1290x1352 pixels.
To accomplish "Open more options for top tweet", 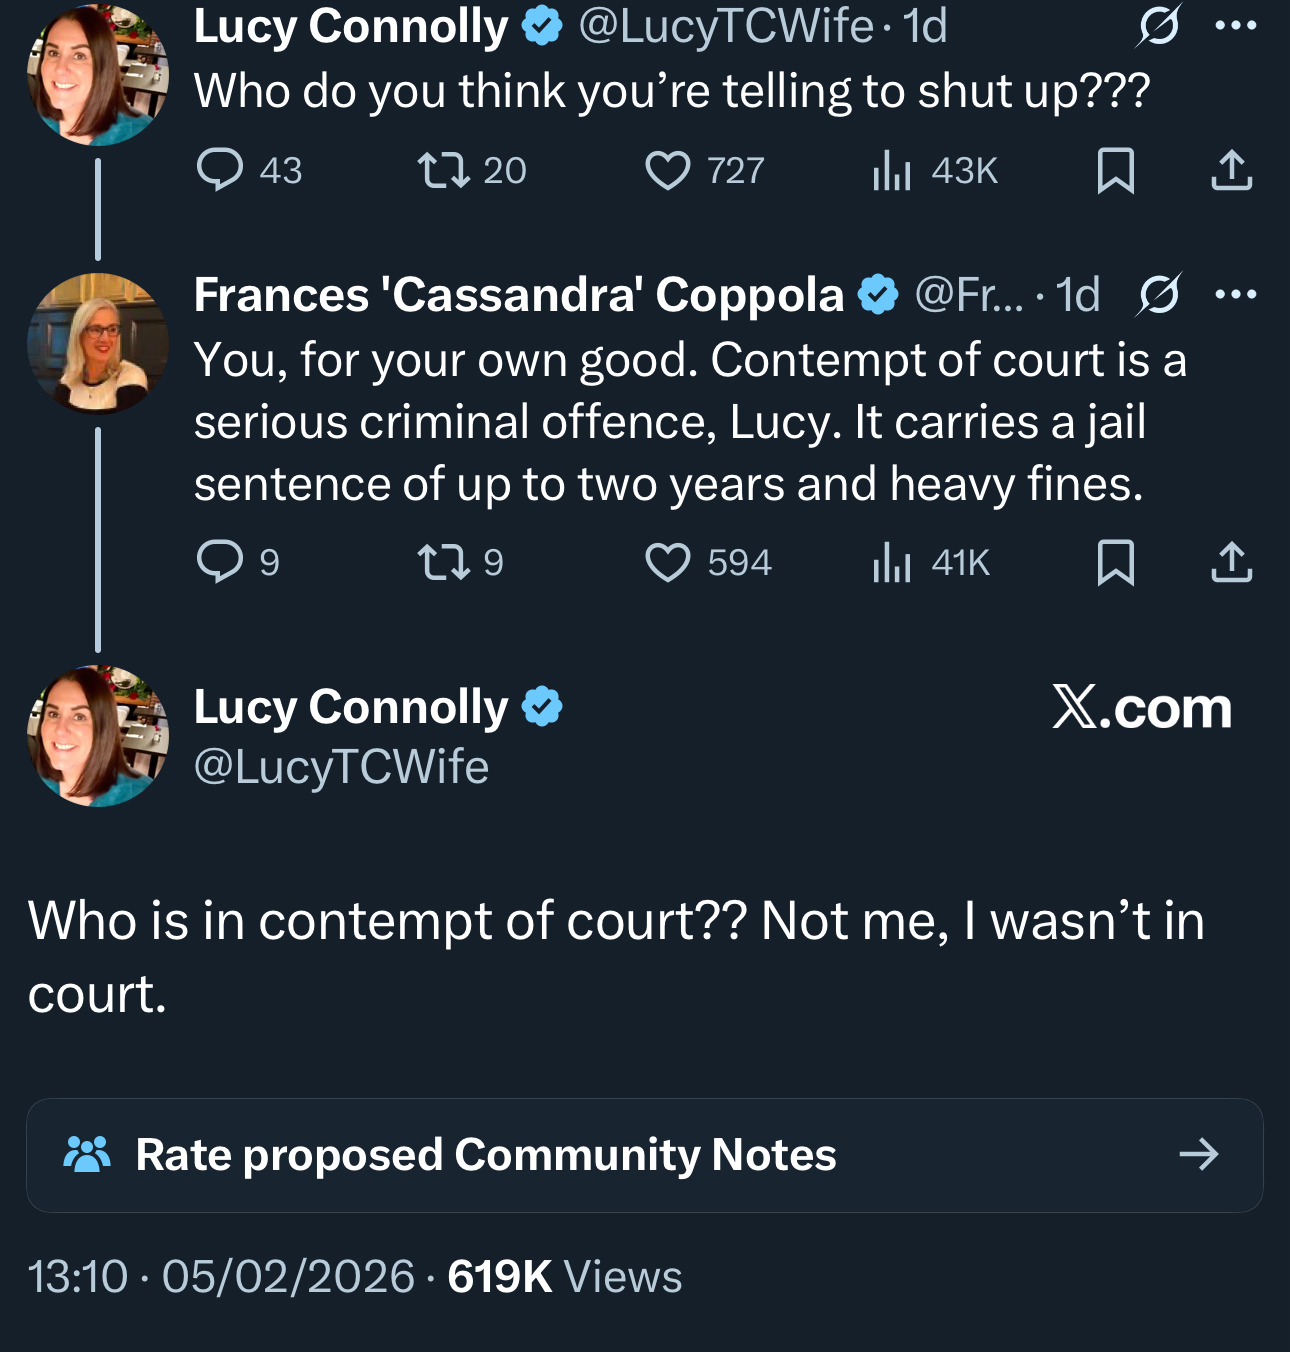I will [x=1235, y=26].
